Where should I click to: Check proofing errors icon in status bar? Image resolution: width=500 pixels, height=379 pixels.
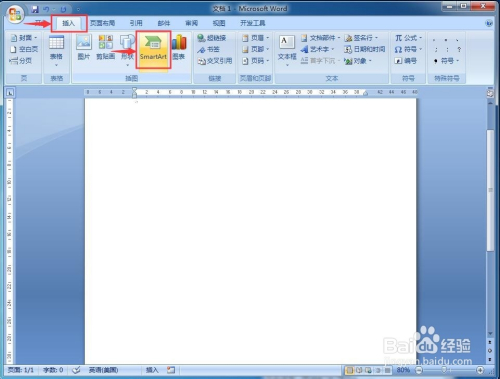[x=76, y=370]
